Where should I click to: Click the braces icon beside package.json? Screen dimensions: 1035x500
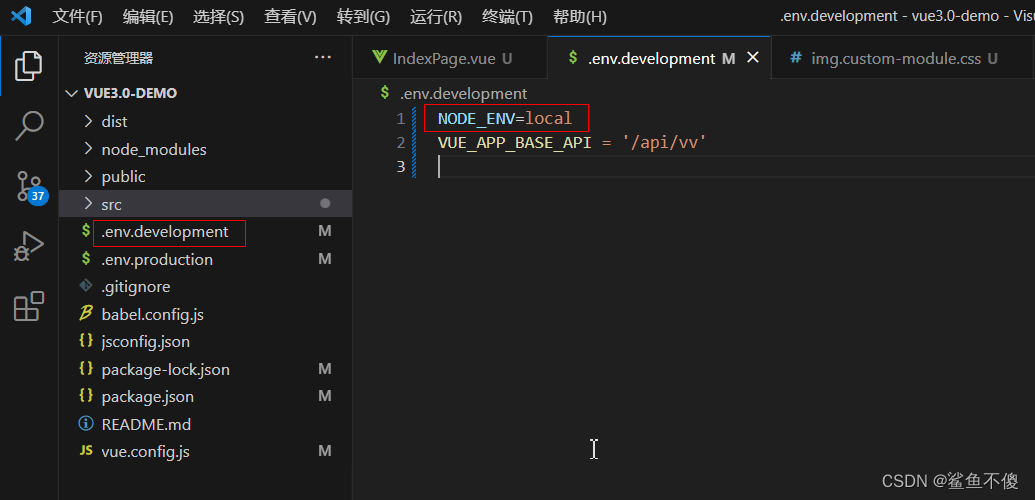[x=86, y=396]
